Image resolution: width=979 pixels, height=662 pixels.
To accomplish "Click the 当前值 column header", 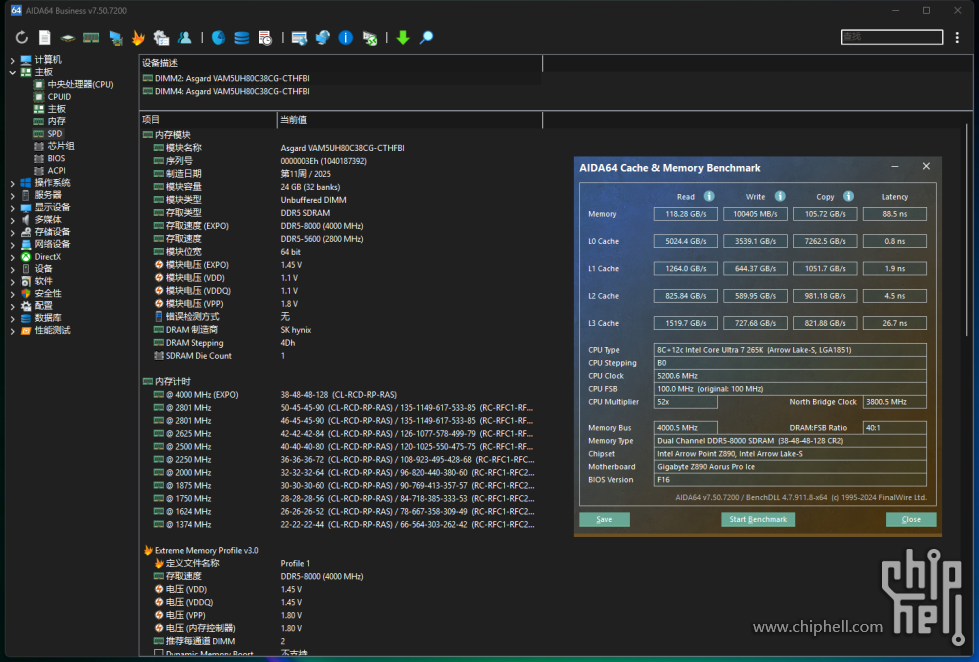I will pyautogui.click(x=410, y=120).
